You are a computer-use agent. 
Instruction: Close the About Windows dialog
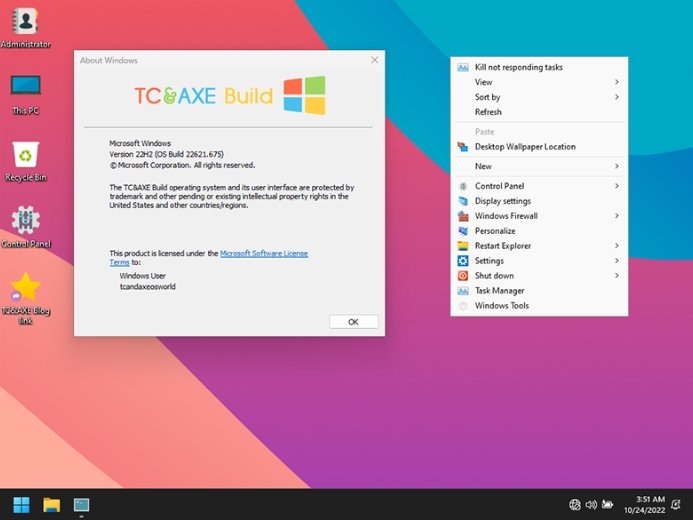374,60
